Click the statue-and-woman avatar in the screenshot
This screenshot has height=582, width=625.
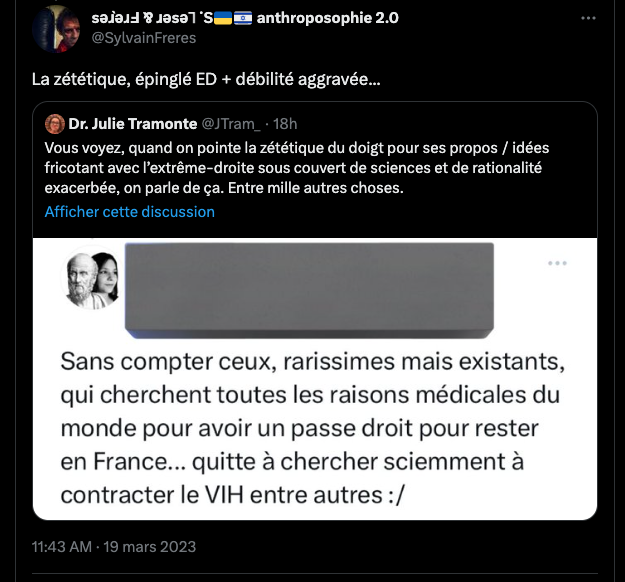coord(92,278)
